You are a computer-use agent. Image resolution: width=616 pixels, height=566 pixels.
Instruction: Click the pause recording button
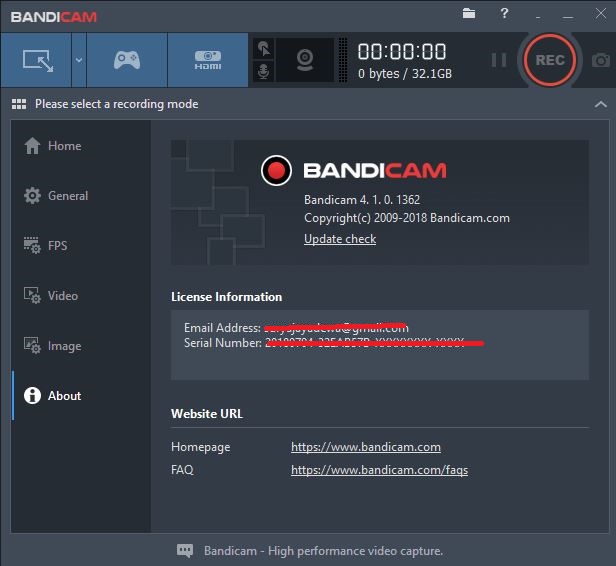[499, 60]
